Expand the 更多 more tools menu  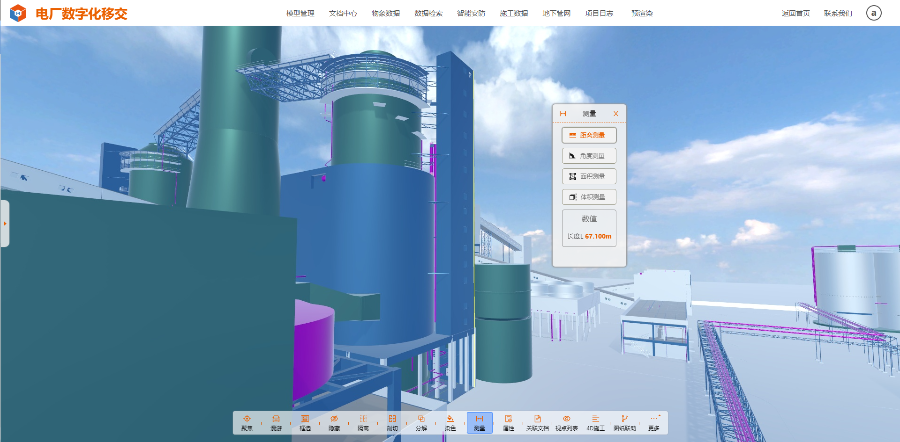[x=654, y=423]
